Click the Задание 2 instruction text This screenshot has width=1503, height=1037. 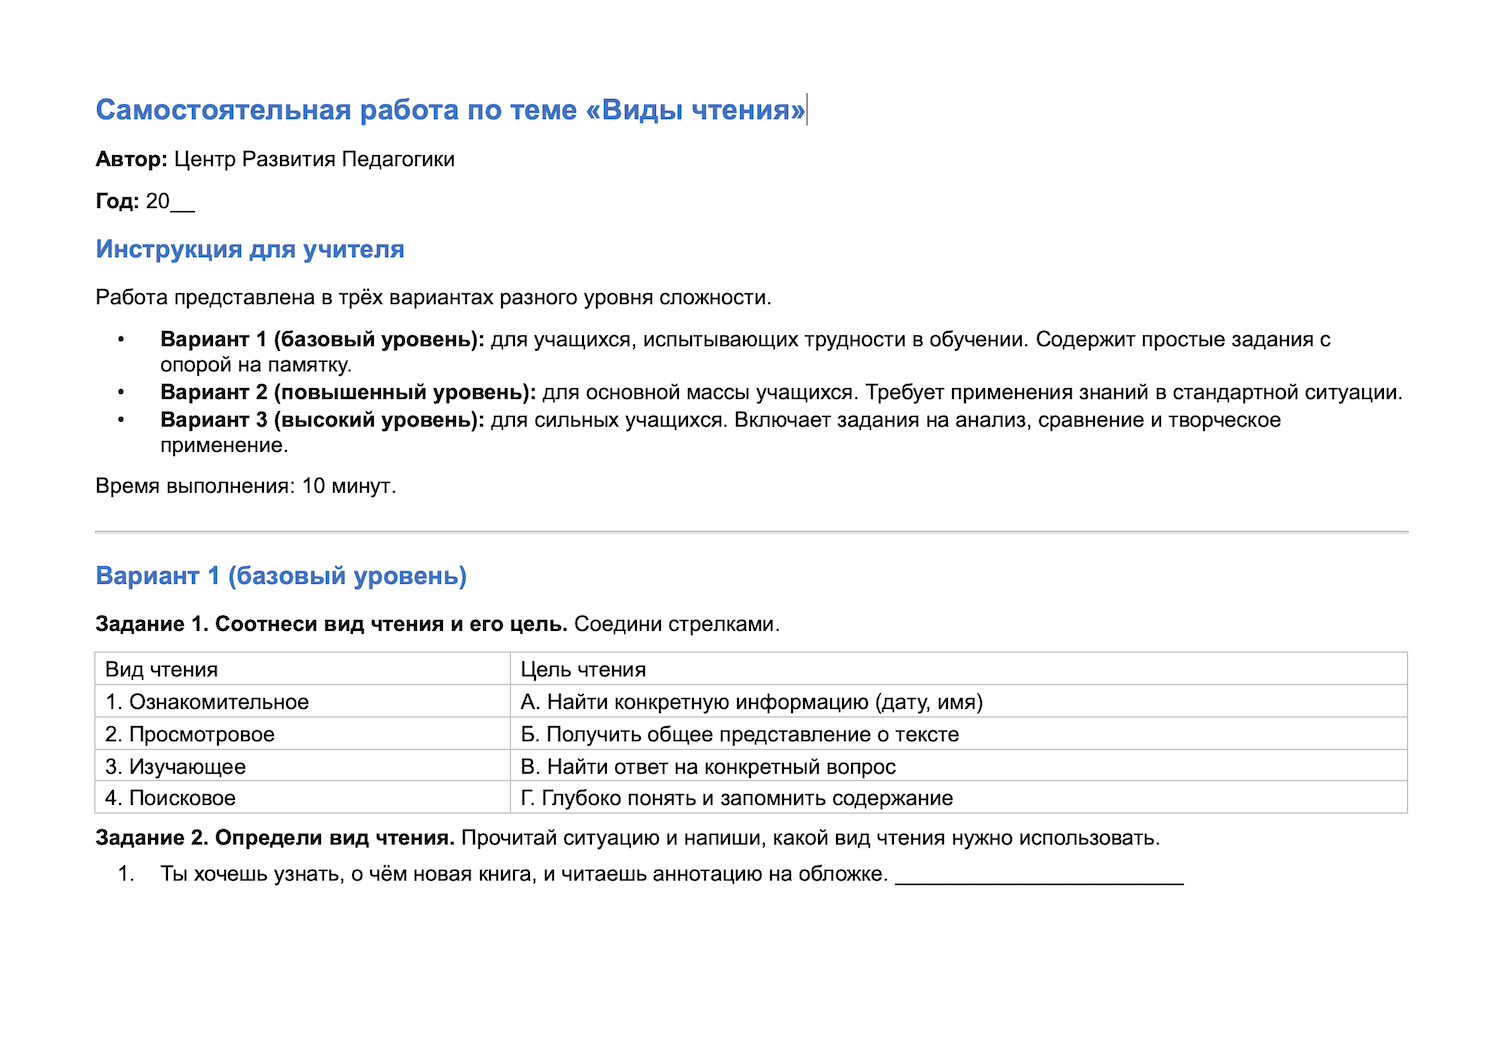click(x=628, y=838)
